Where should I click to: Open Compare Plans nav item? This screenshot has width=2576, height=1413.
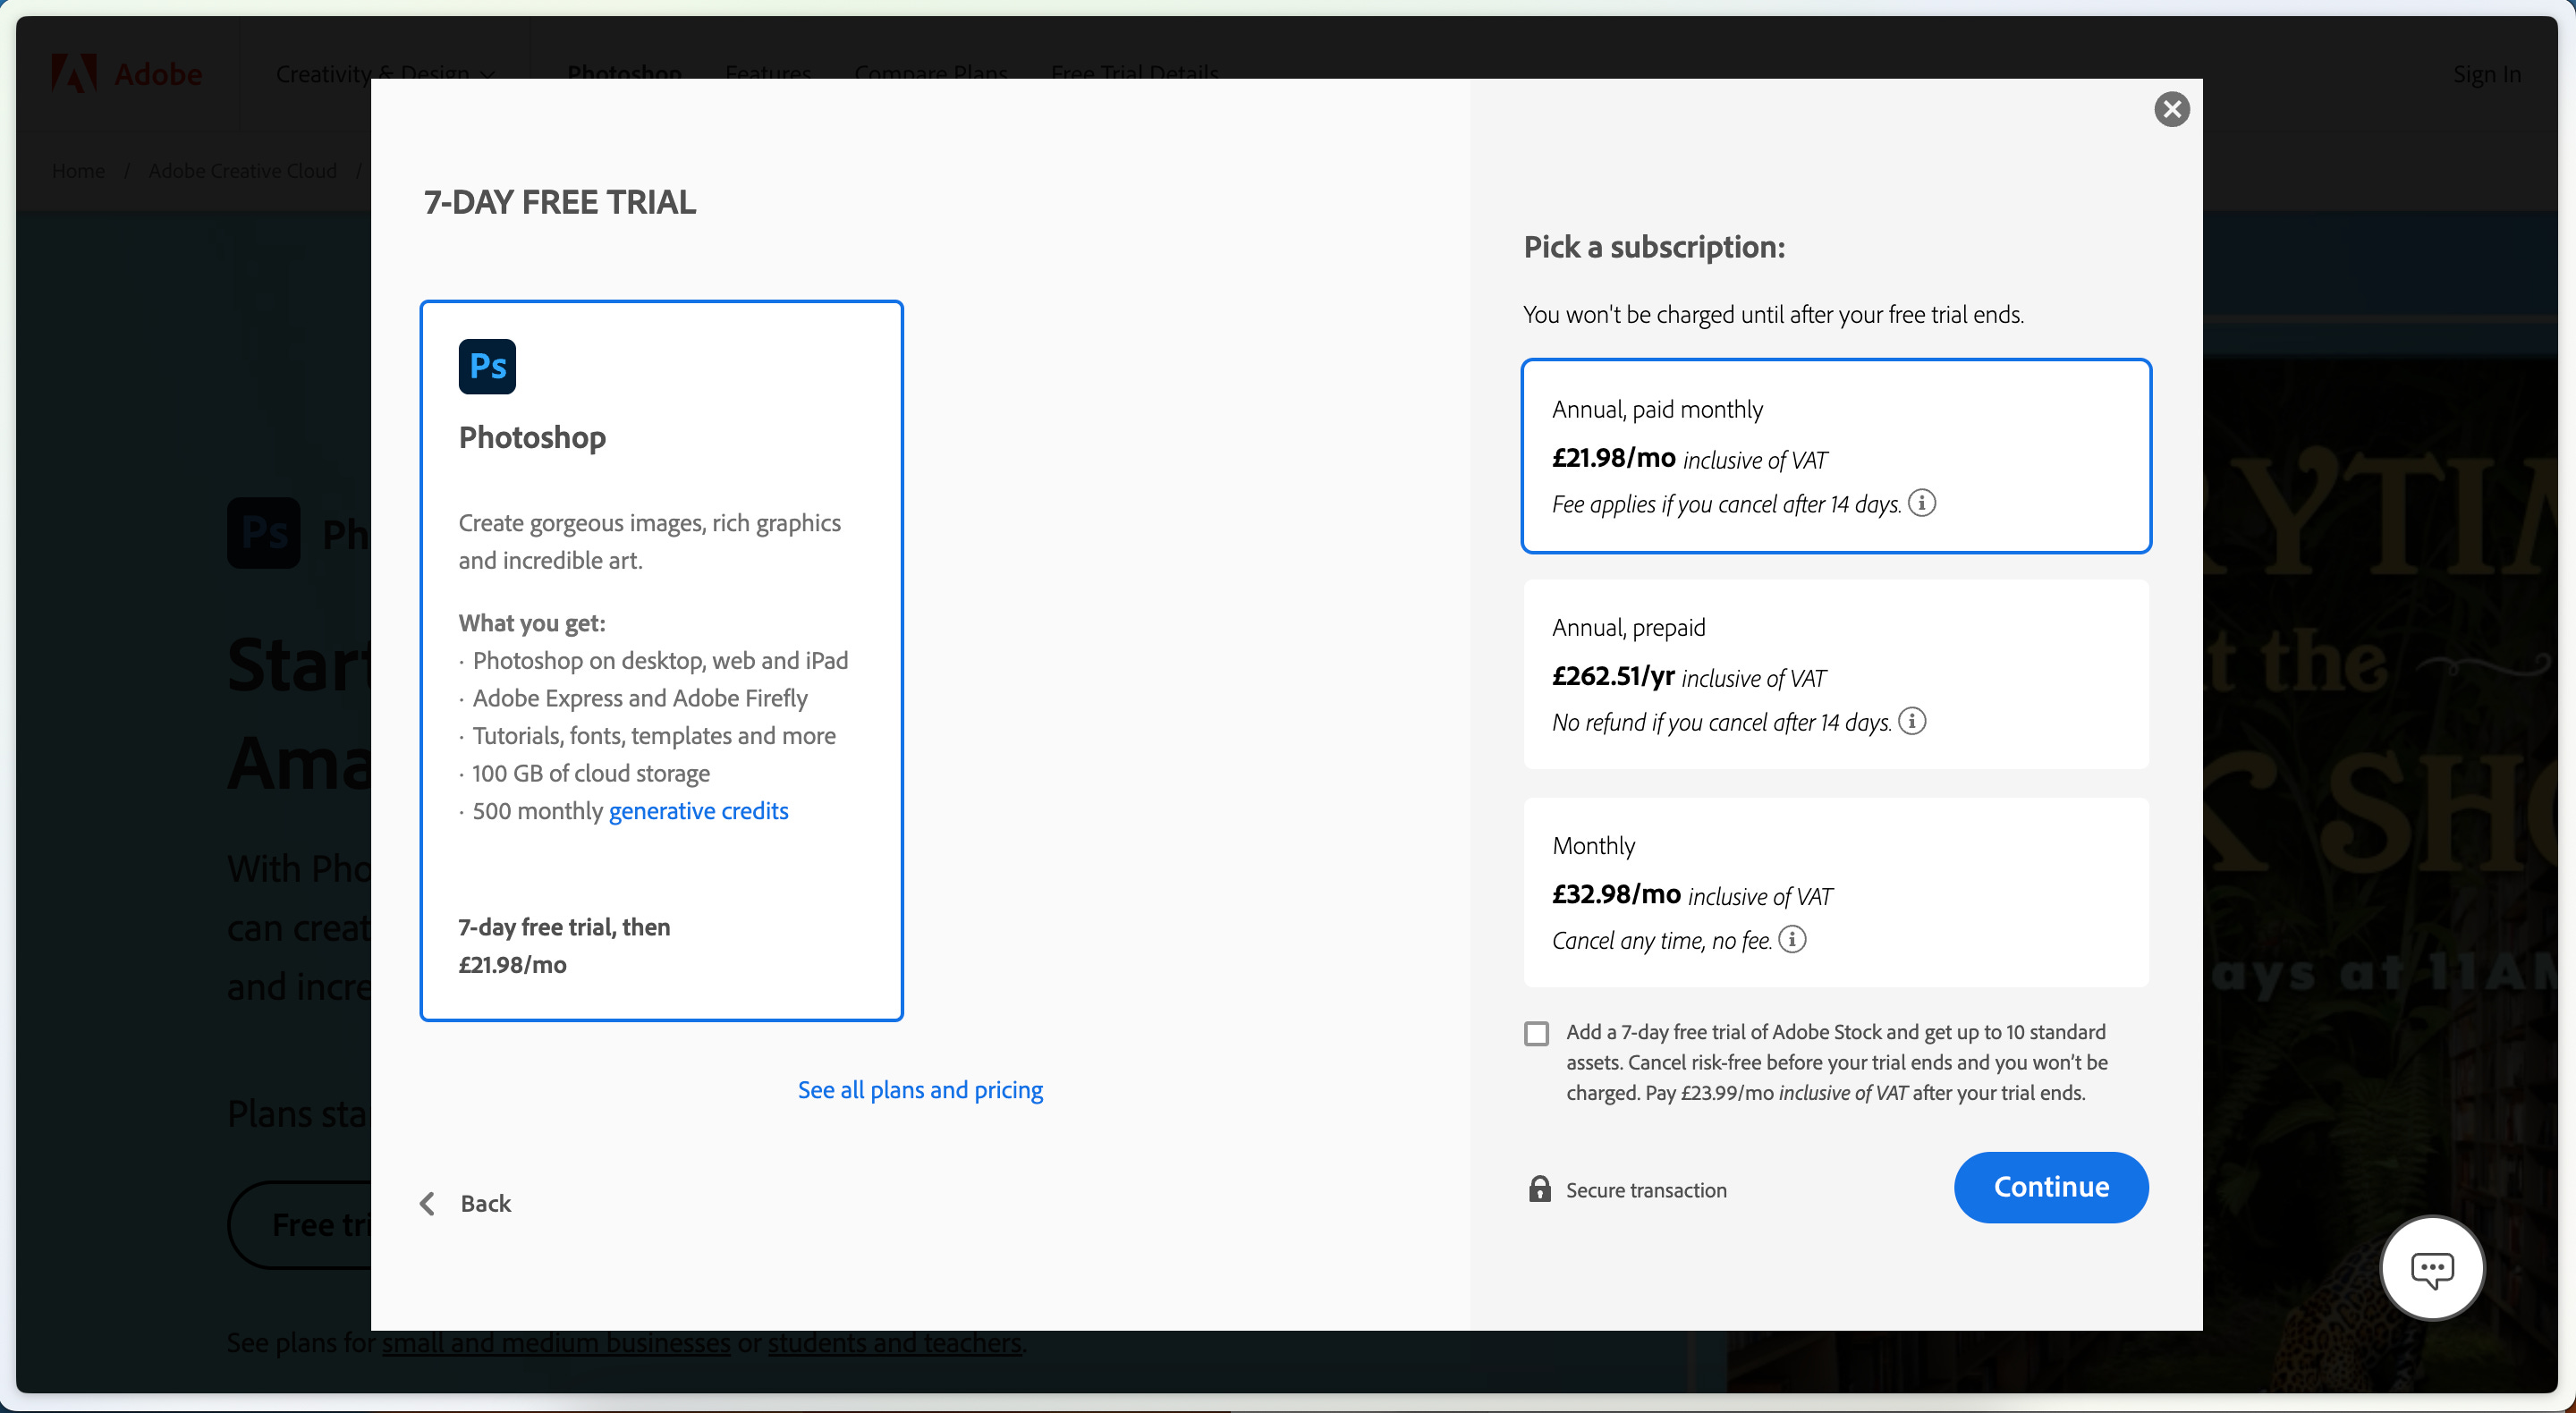tap(931, 72)
